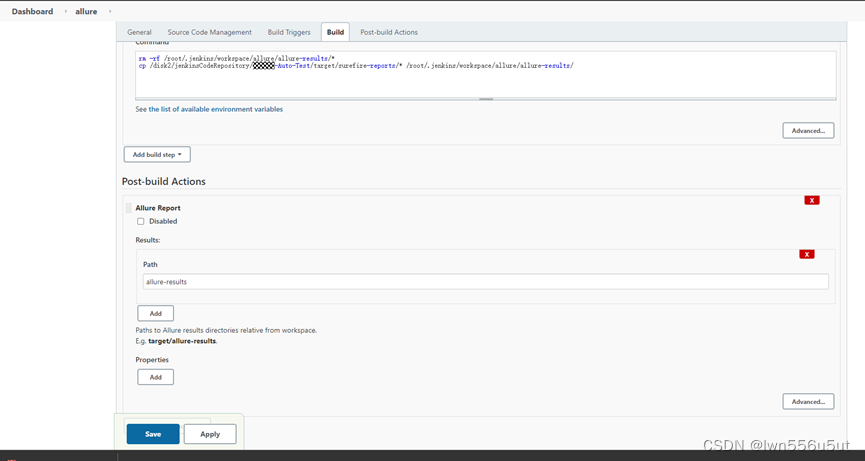The width and height of the screenshot is (865, 461).
Task: Expand the arrow after Dashboard breadcrumb
Action: pyautogui.click(x=65, y=11)
